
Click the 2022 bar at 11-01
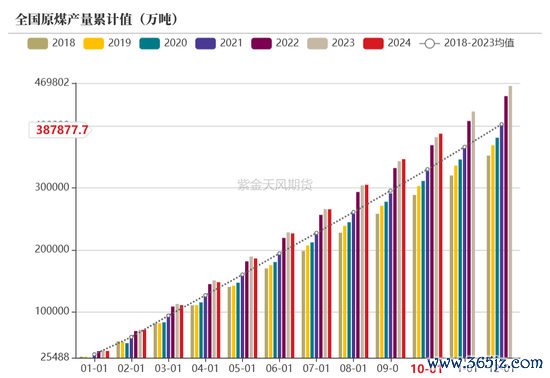pos(469,239)
